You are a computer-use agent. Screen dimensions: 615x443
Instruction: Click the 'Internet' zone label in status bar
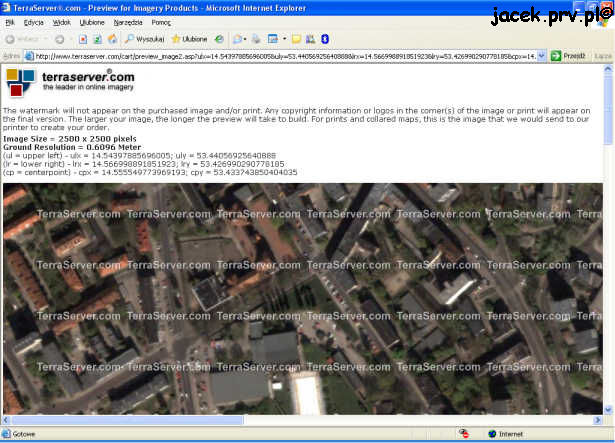pos(511,434)
